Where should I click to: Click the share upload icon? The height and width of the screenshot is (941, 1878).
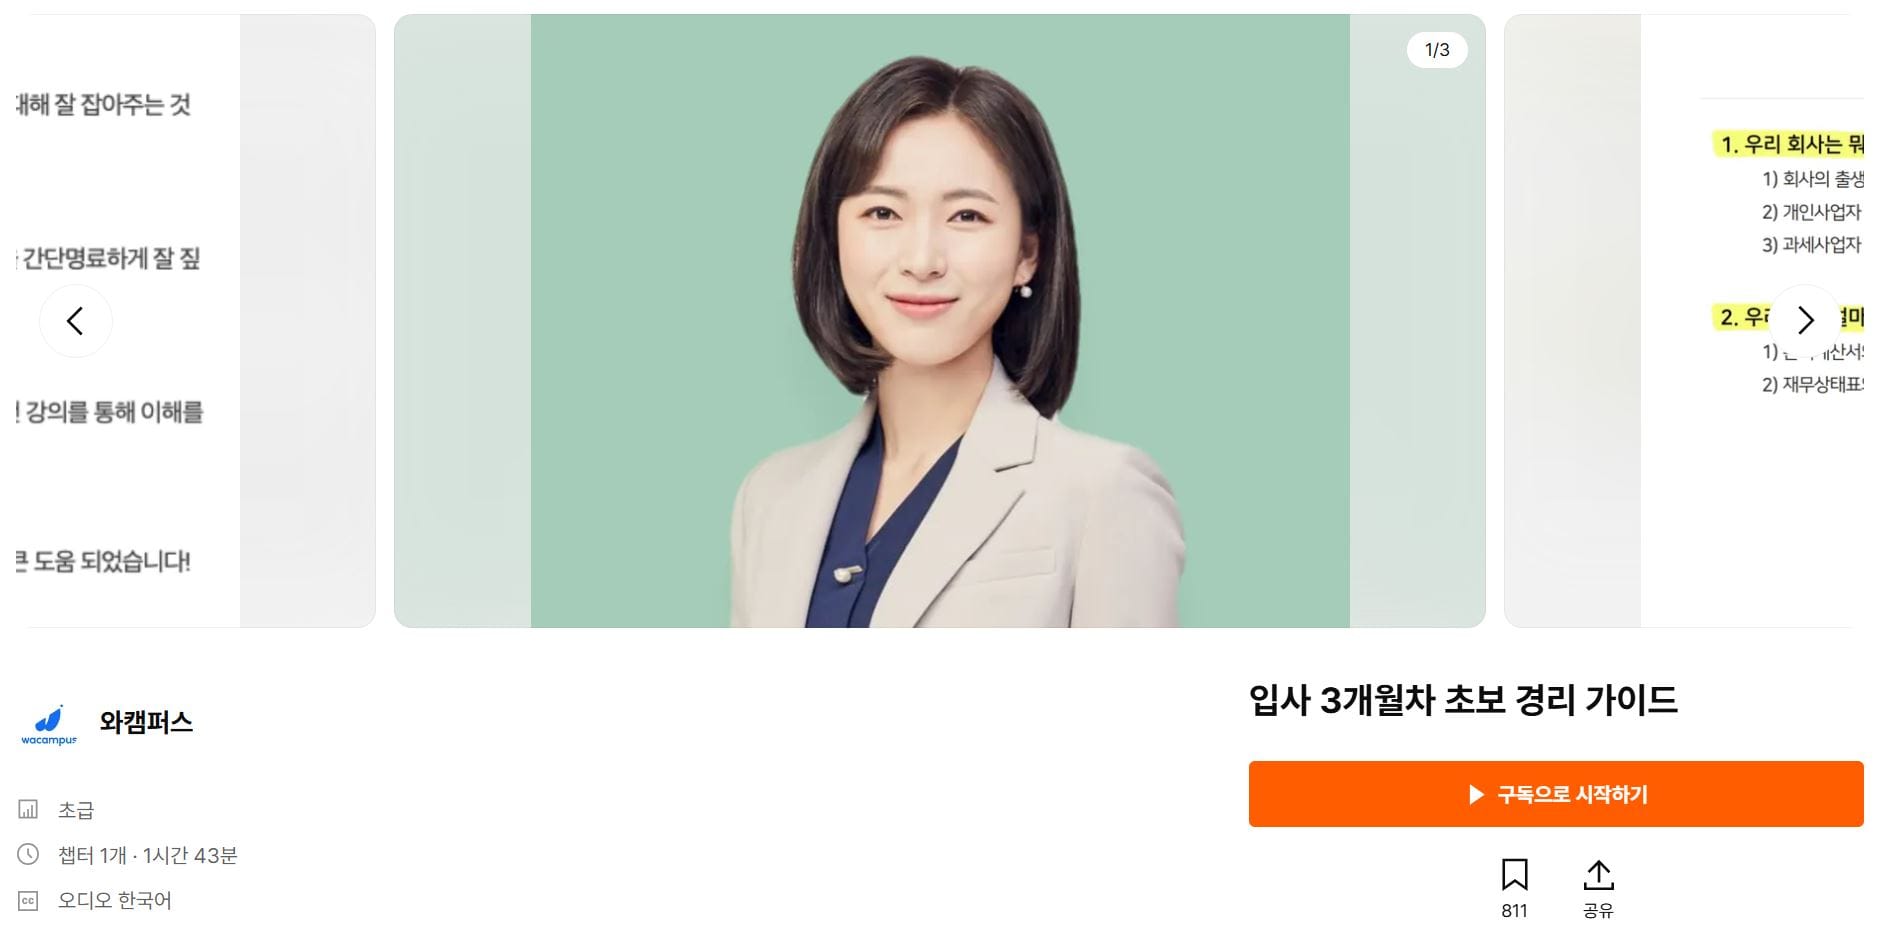(x=1598, y=875)
